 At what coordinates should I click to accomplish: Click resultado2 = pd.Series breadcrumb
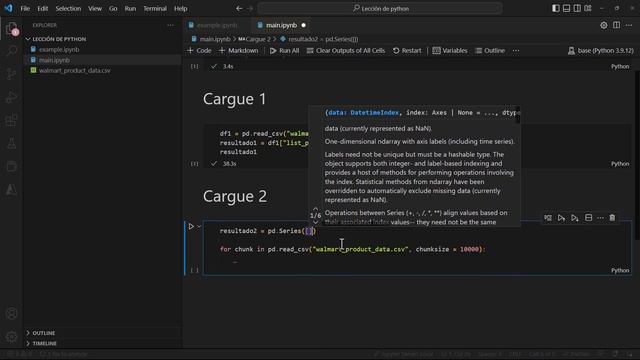click(x=319, y=39)
